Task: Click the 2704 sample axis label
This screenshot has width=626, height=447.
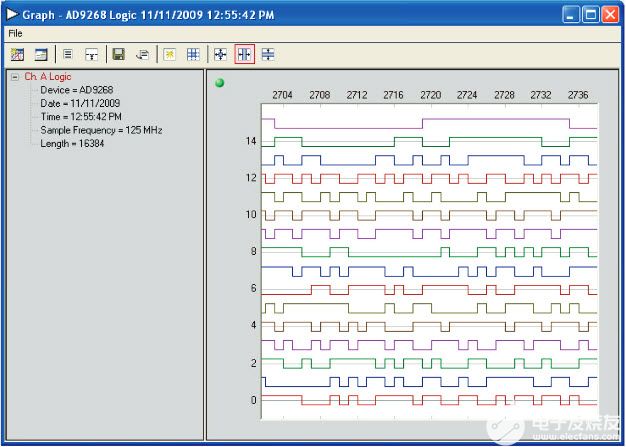Action: [x=282, y=95]
